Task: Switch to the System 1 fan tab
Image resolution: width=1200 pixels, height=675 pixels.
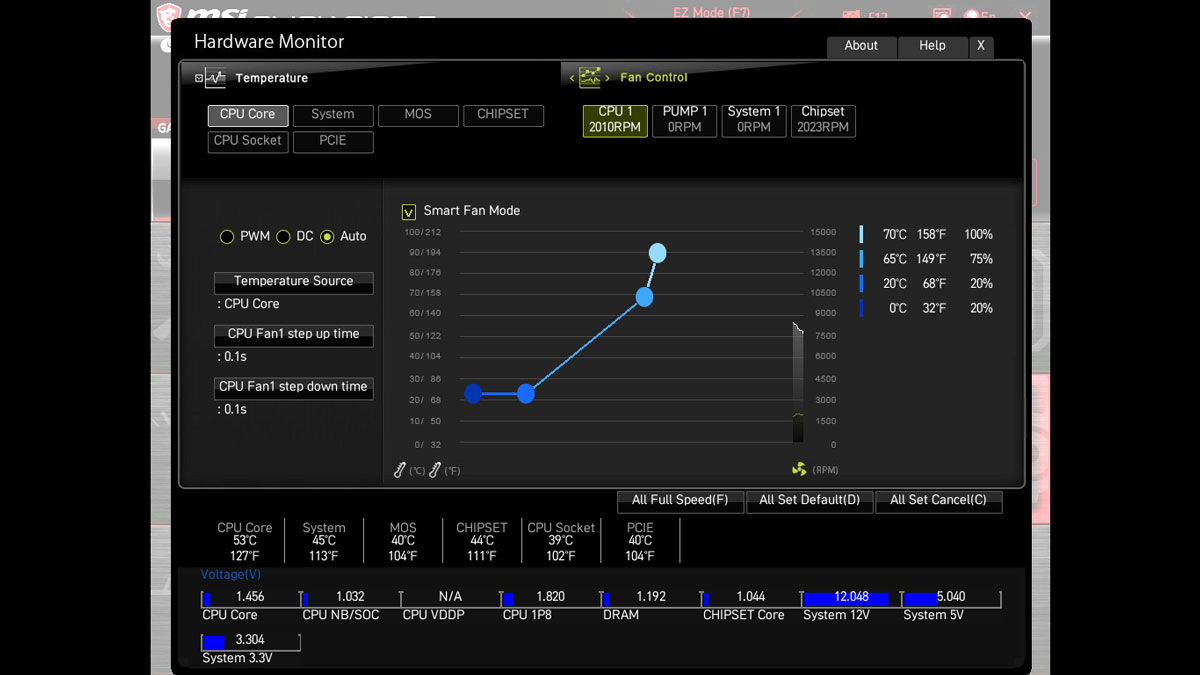Action: (x=754, y=120)
